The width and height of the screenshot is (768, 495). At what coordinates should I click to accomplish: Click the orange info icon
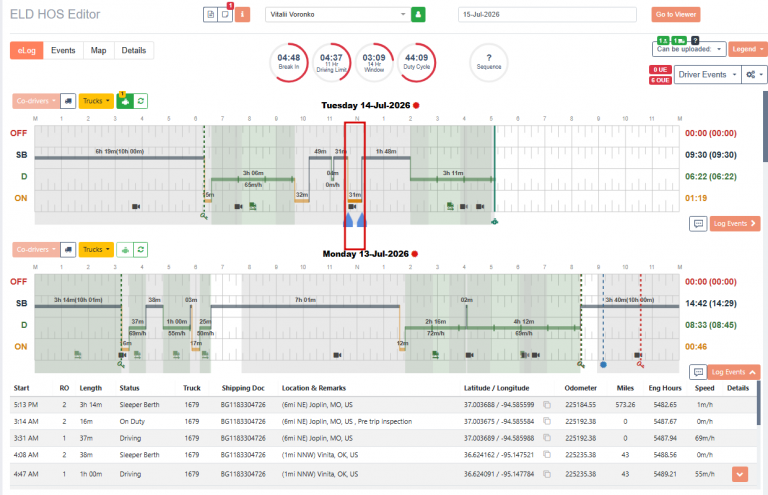click(x=242, y=15)
